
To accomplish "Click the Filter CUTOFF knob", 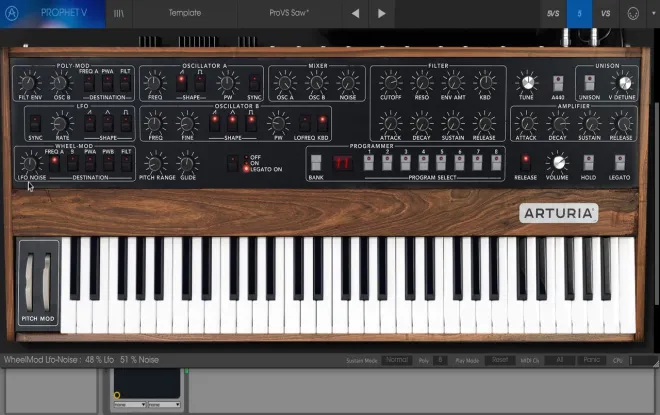I will [390, 82].
